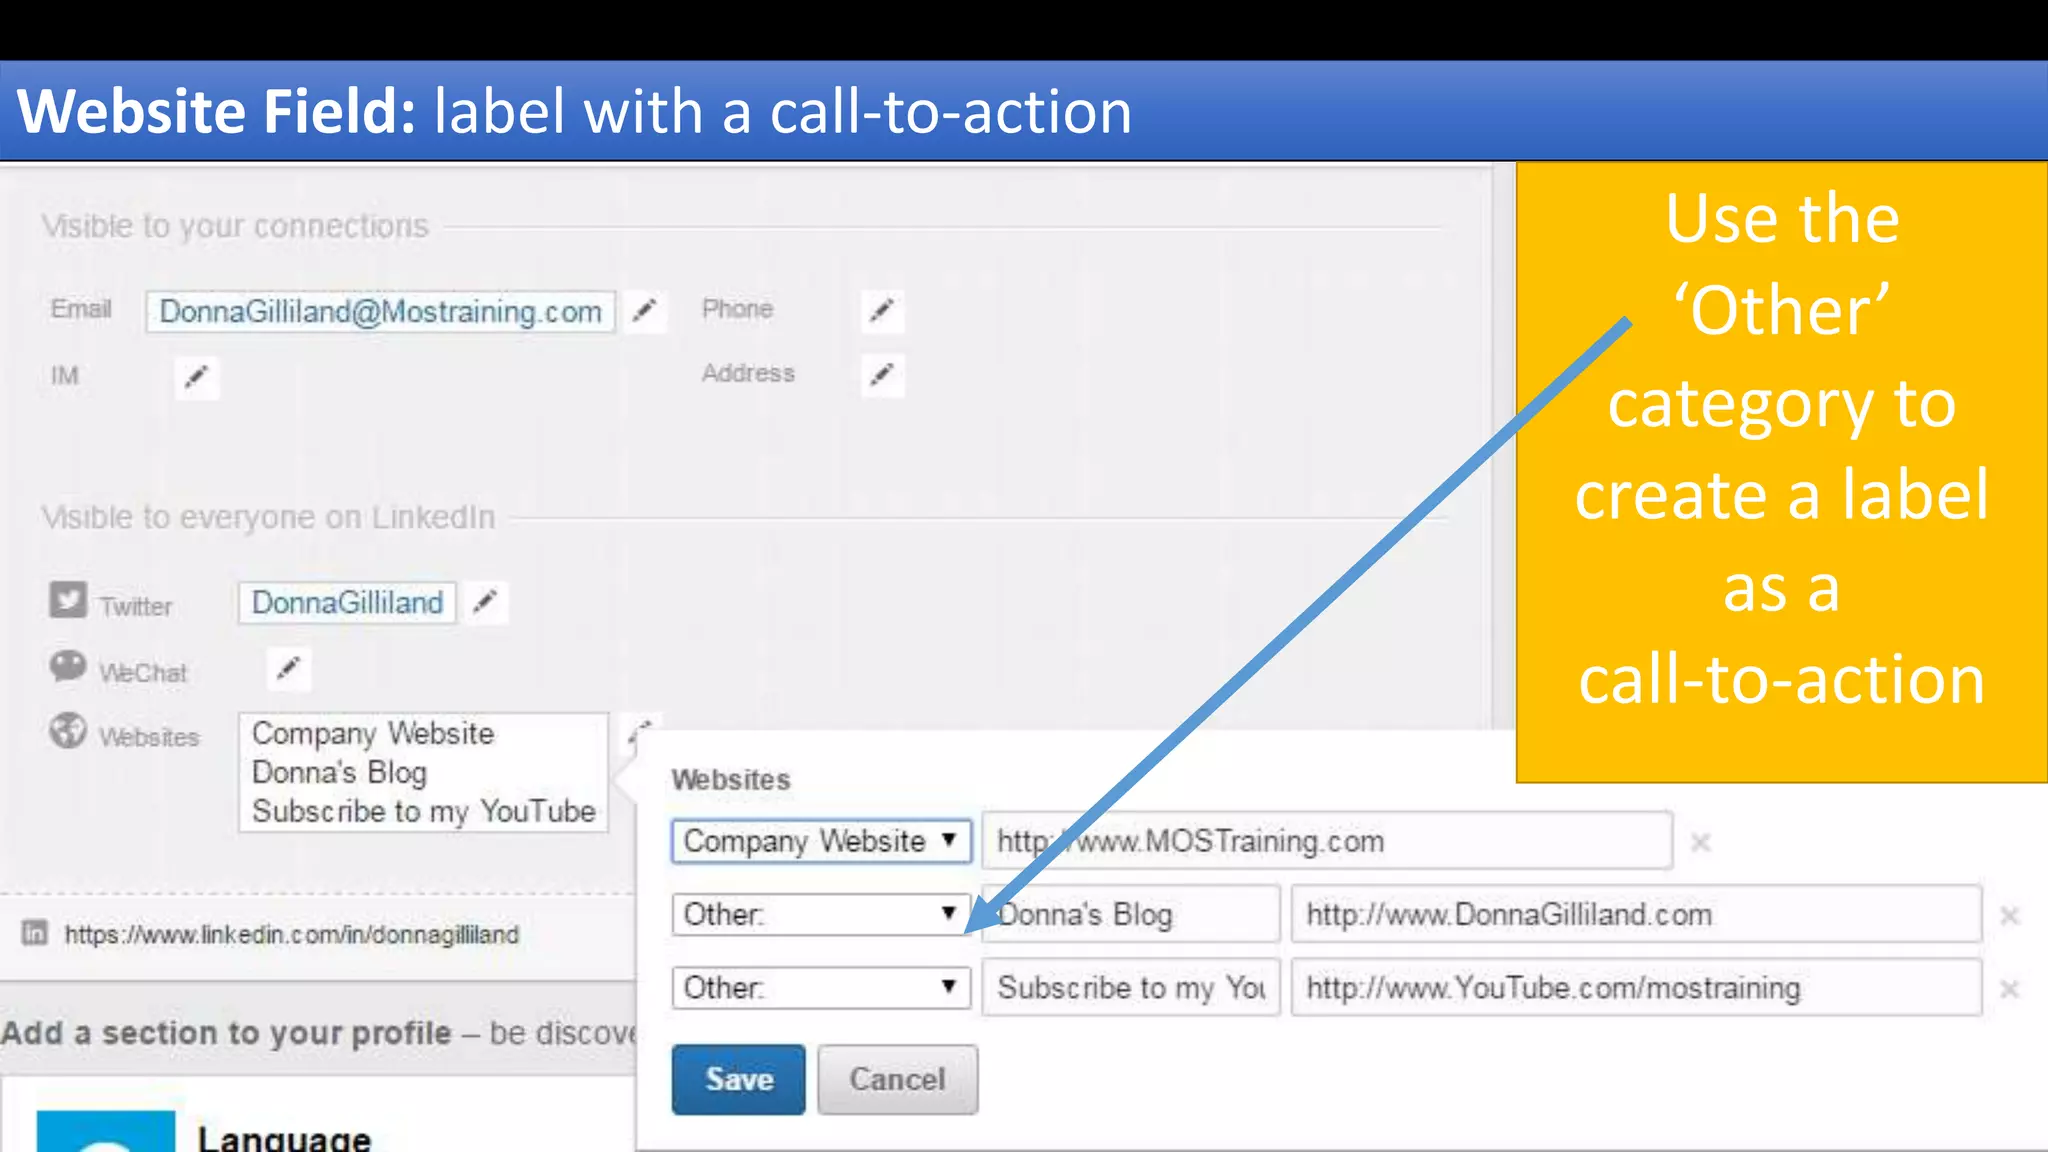Remove the Company Website row with its X
This screenshot has height=1152, width=2048.
coord(1700,843)
